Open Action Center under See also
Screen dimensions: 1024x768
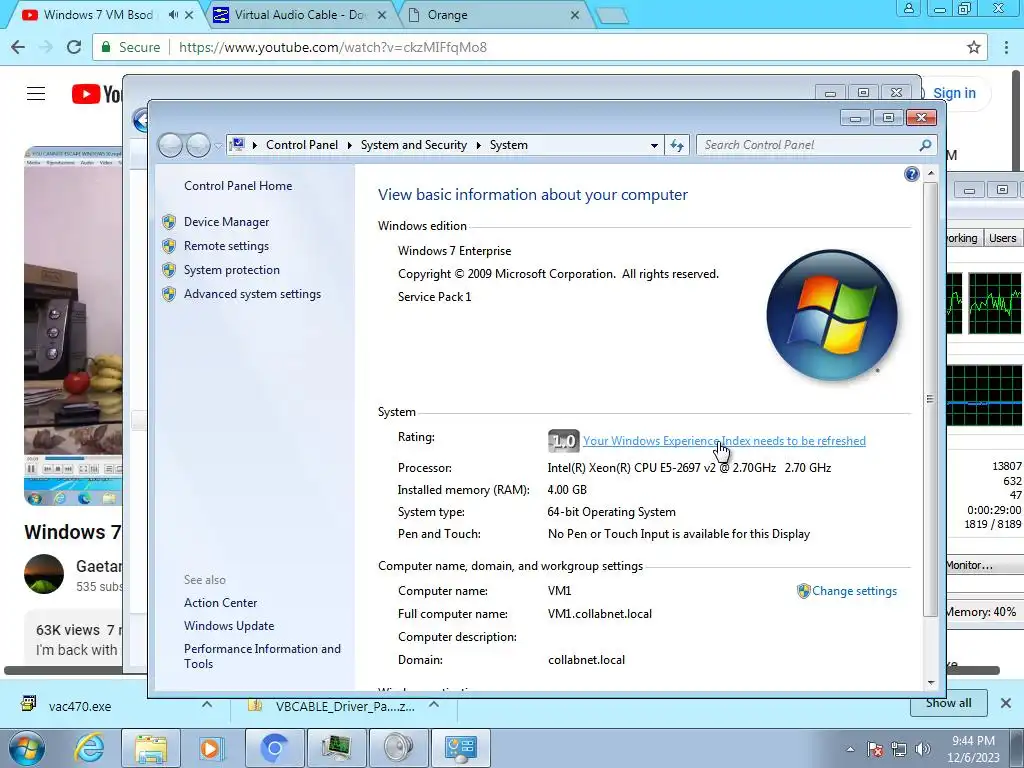[220, 603]
